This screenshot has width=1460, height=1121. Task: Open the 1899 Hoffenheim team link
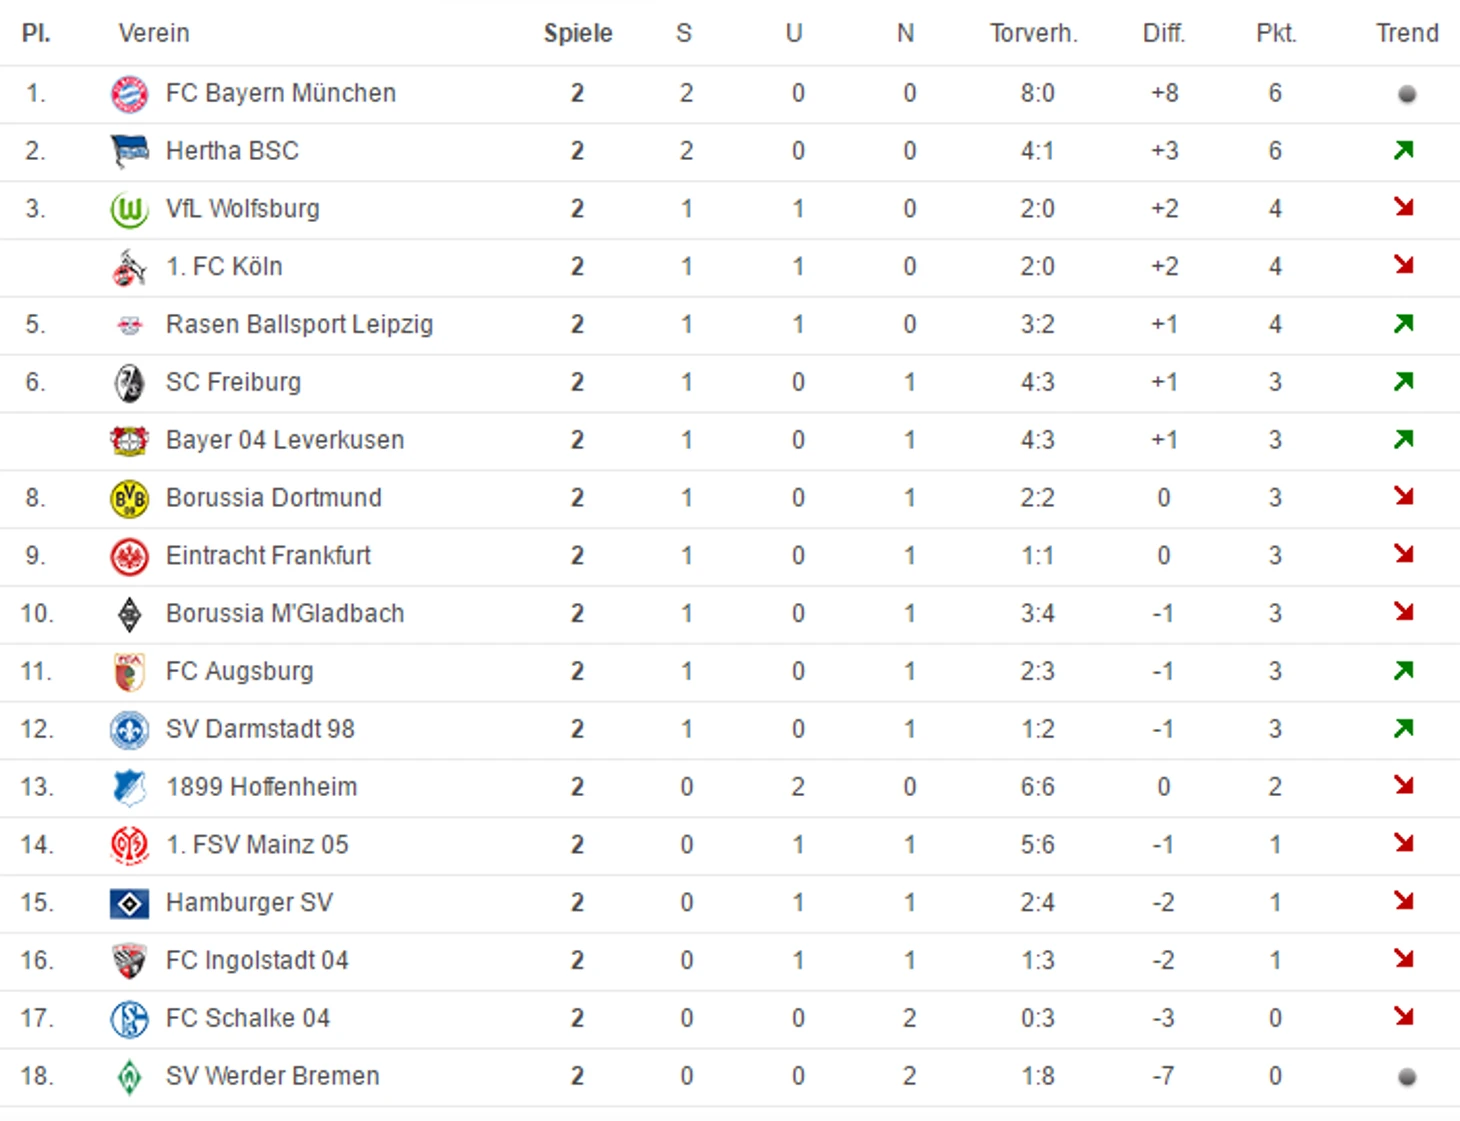(x=261, y=787)
